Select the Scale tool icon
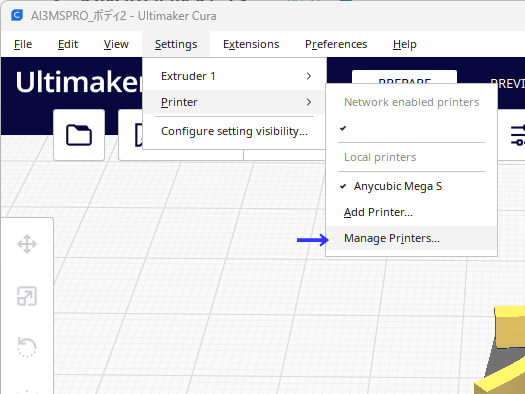The height and width of the screenshot is (394, 525). [x=27, y=296]
